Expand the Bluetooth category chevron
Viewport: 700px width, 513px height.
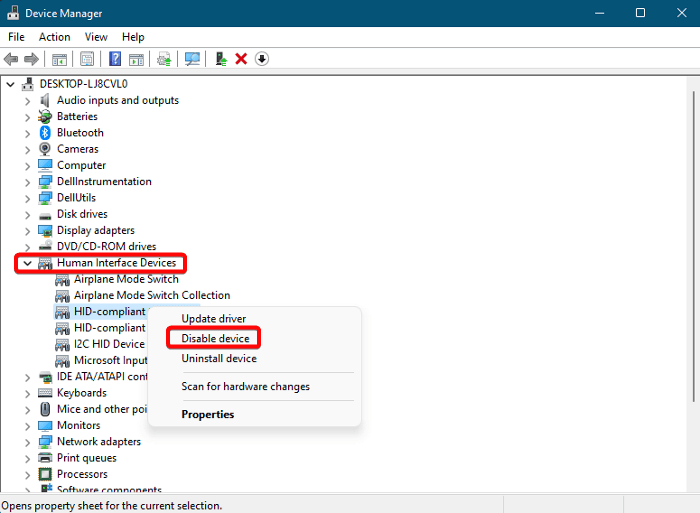(27, 133)
